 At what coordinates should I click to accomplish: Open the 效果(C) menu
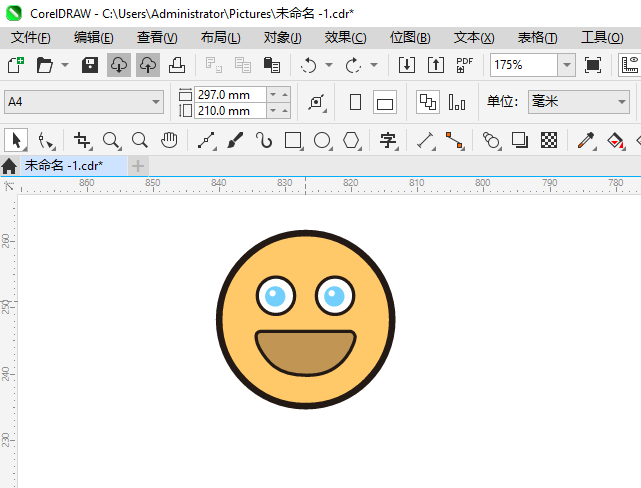345,37
